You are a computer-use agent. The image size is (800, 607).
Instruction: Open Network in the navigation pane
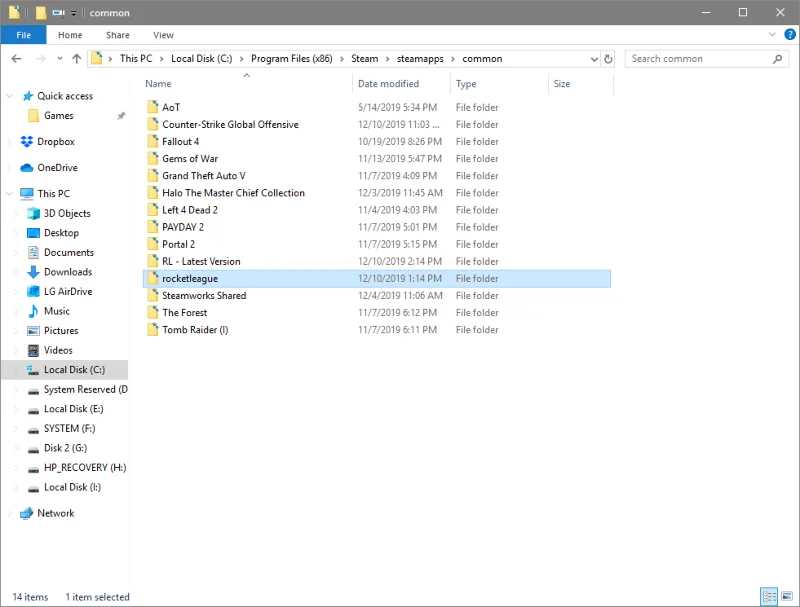55,513
